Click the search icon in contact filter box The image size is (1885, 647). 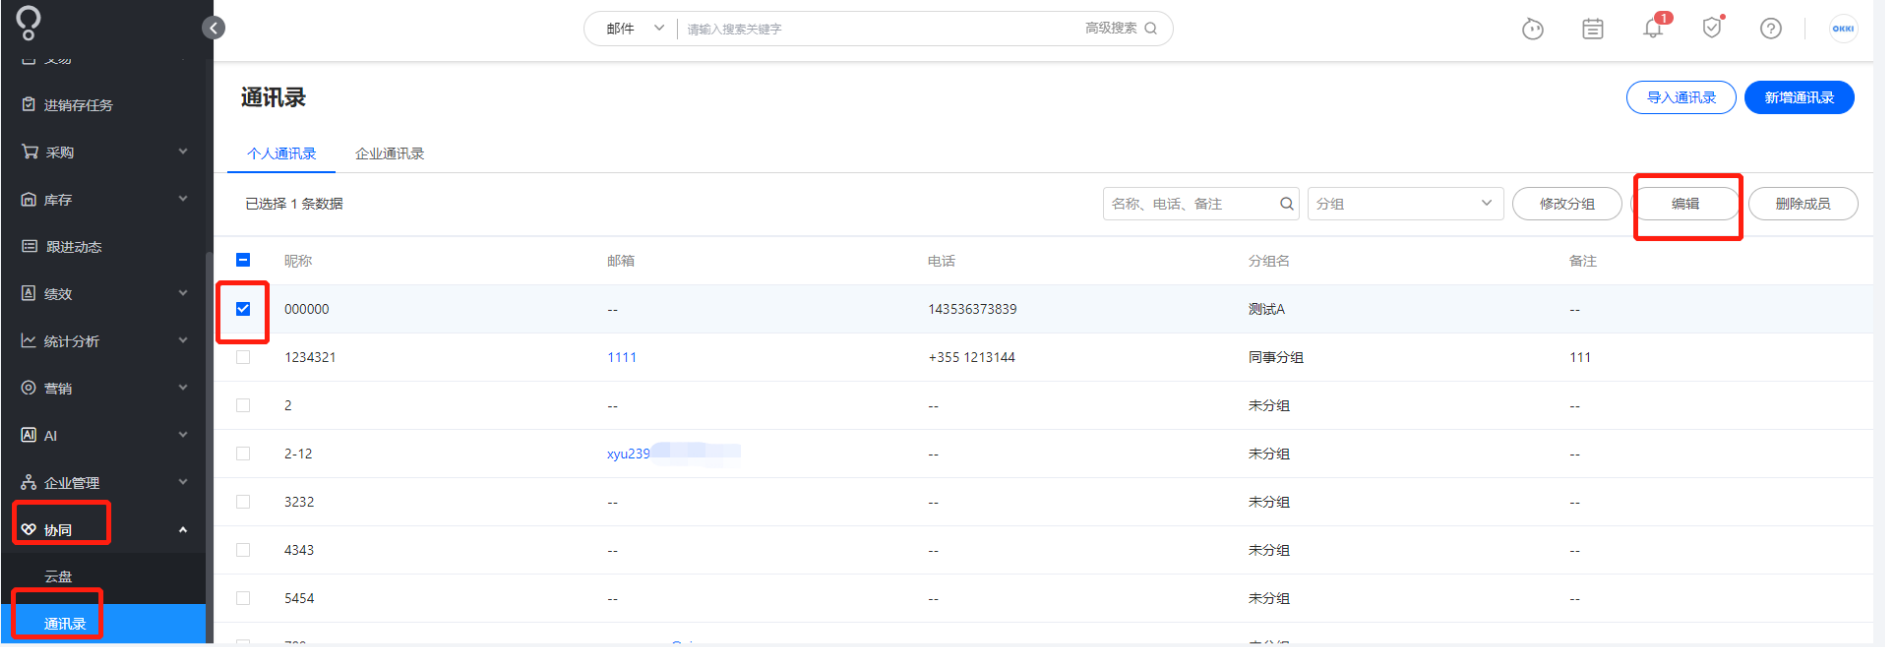click(x=1287, y=204)
